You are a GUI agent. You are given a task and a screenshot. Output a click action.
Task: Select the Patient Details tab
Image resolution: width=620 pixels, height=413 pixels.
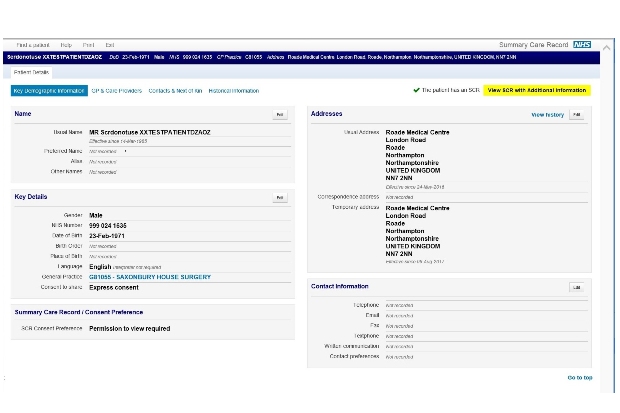click(x=34, y=73)
